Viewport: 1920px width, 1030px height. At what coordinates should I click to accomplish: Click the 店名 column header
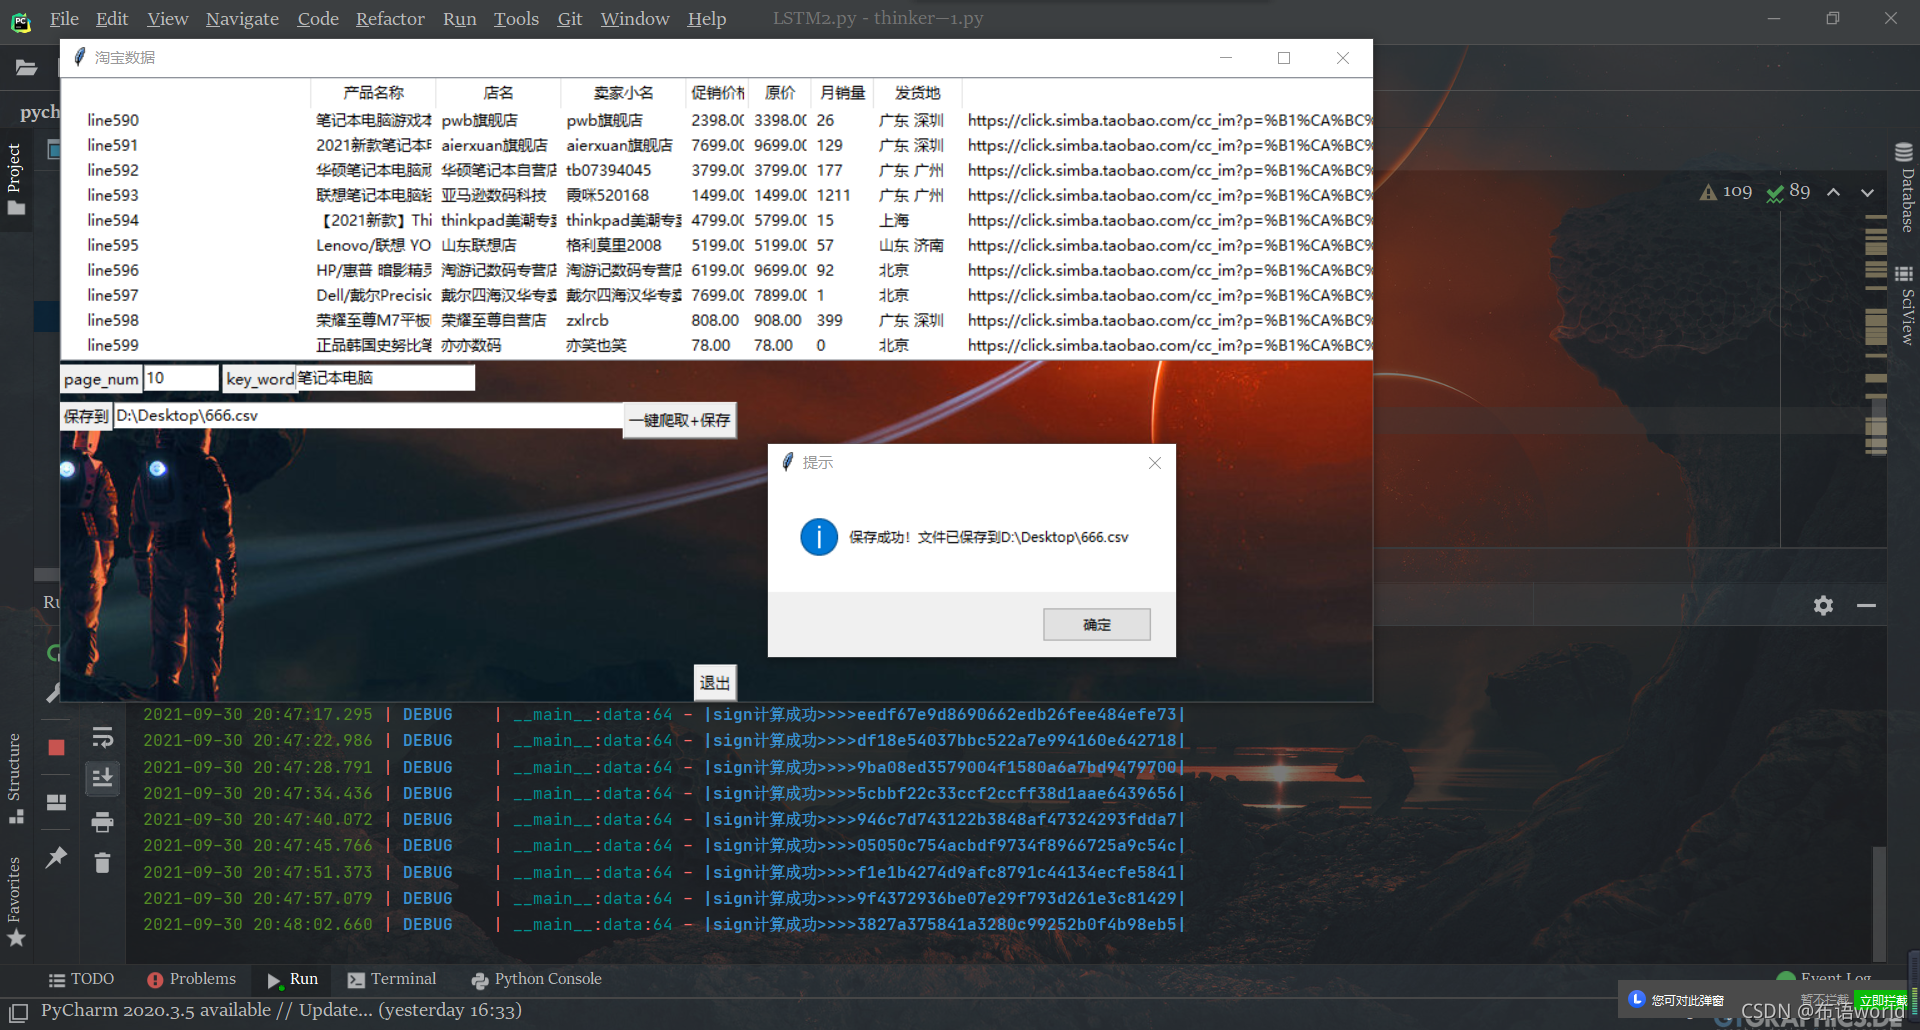pyautogui.click(x=498, y=93)
